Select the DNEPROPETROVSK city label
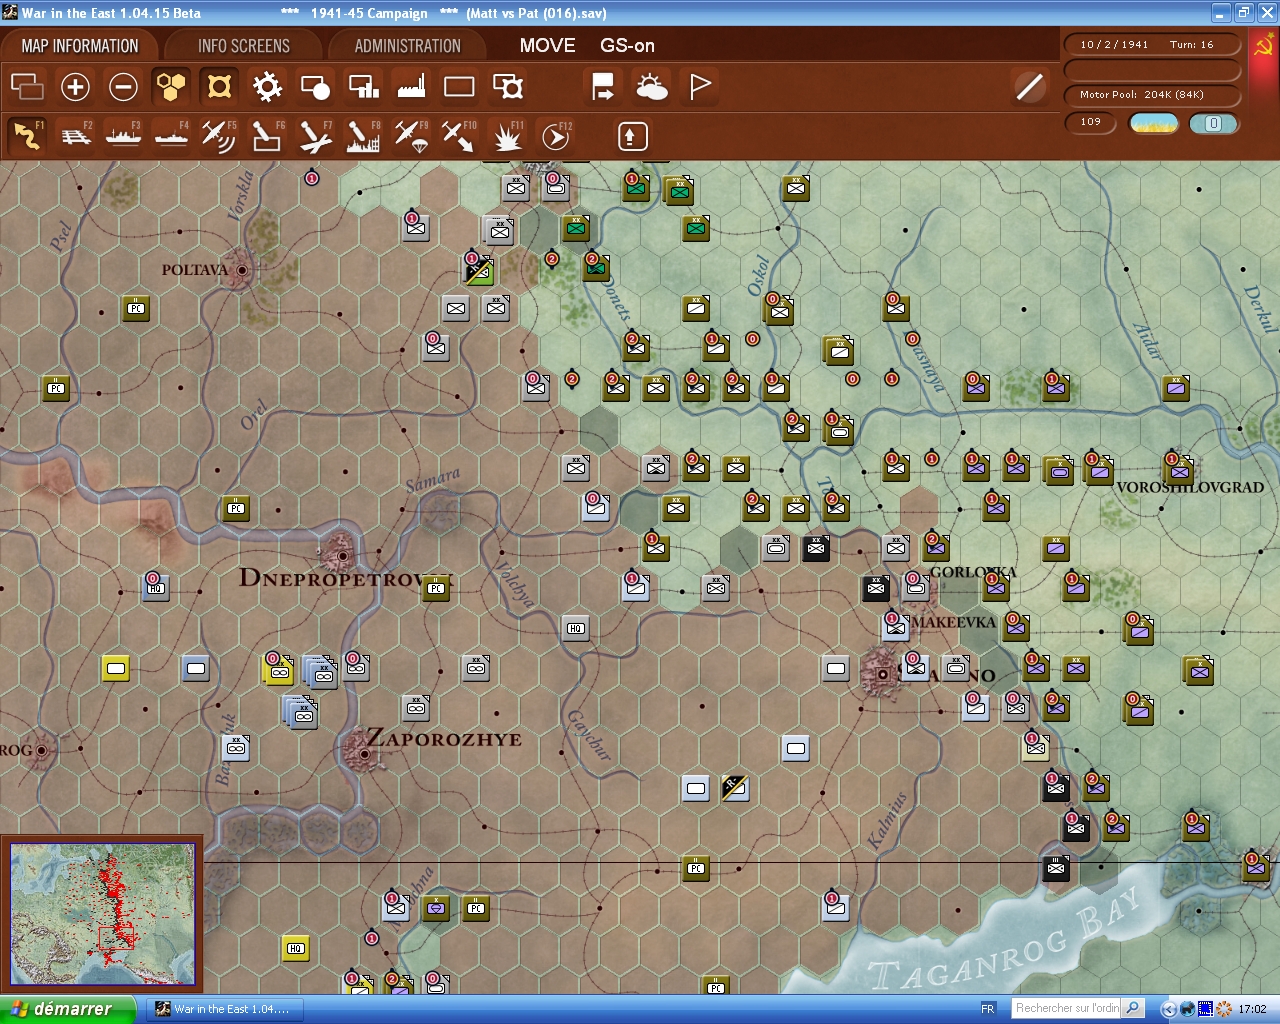Screen dimensions: 1280x1024 point(346,578)
